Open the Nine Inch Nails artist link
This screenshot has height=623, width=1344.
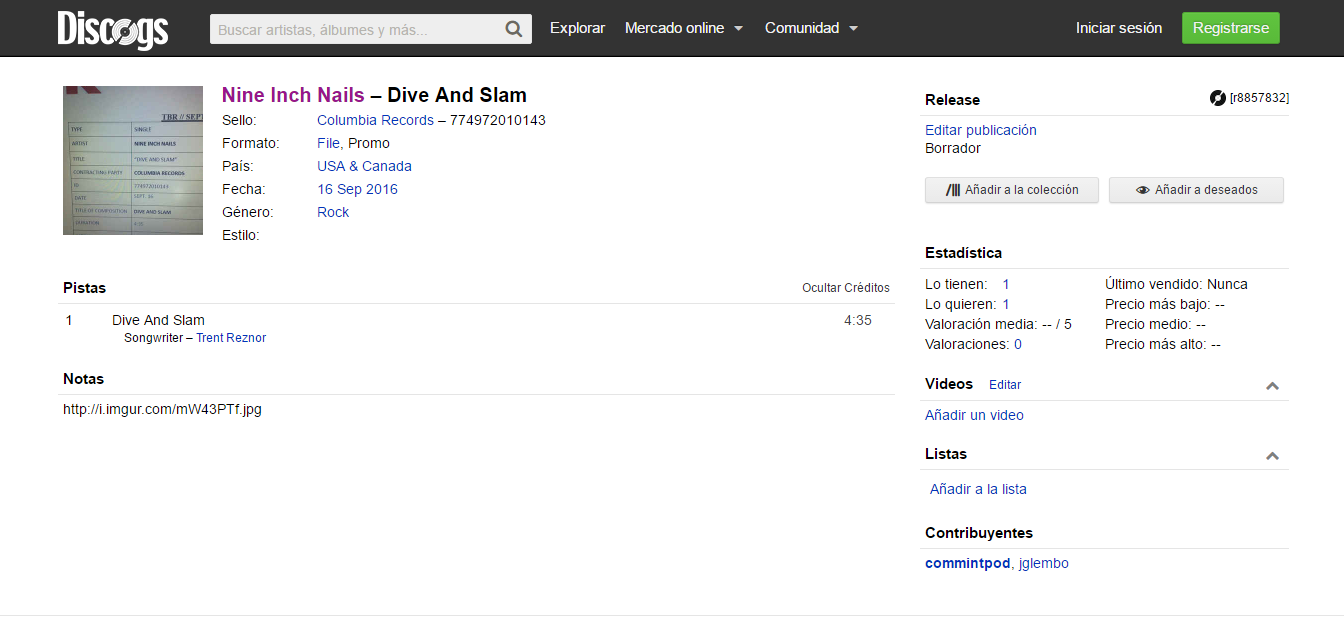pos(293,95)
